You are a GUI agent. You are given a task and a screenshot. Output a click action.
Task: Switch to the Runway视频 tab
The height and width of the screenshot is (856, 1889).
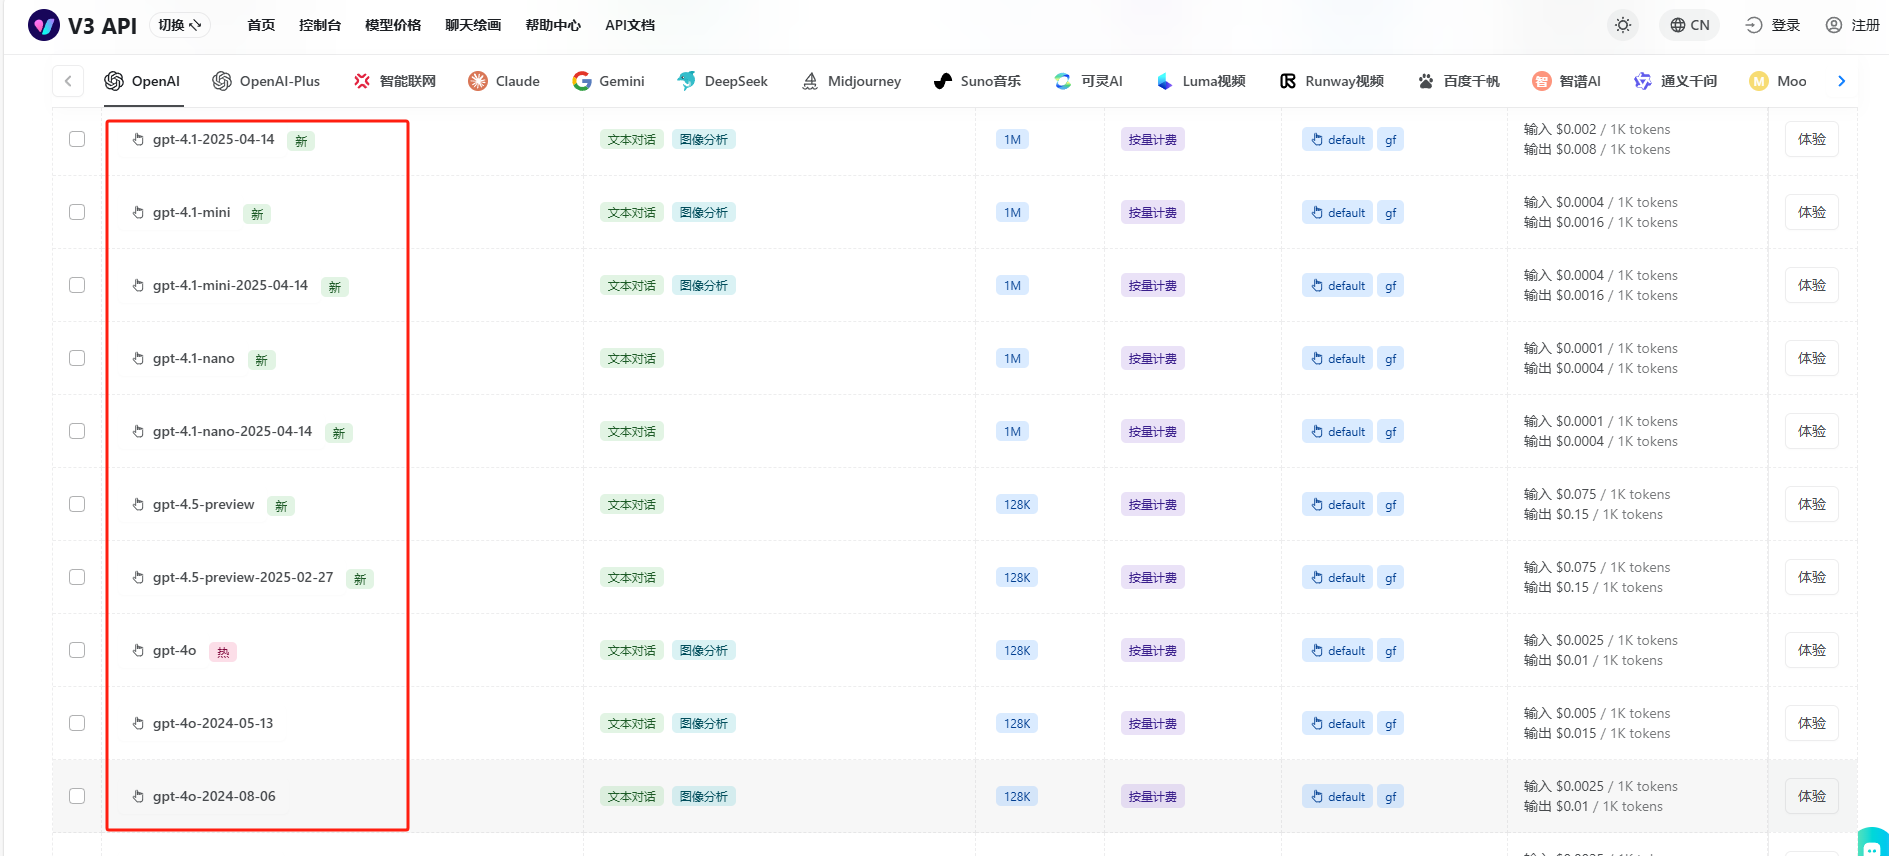click(x=1331, y=81)
